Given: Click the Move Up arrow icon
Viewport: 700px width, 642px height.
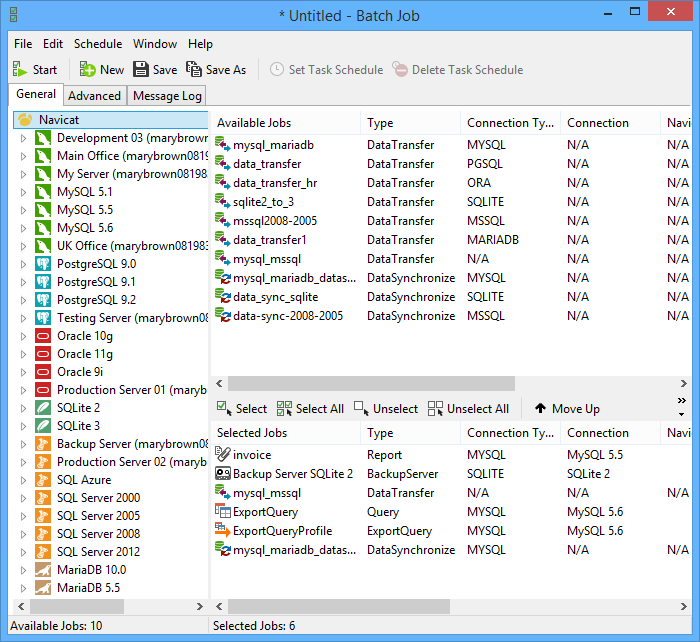Looking at the screenshot, I should coord(540,408).
